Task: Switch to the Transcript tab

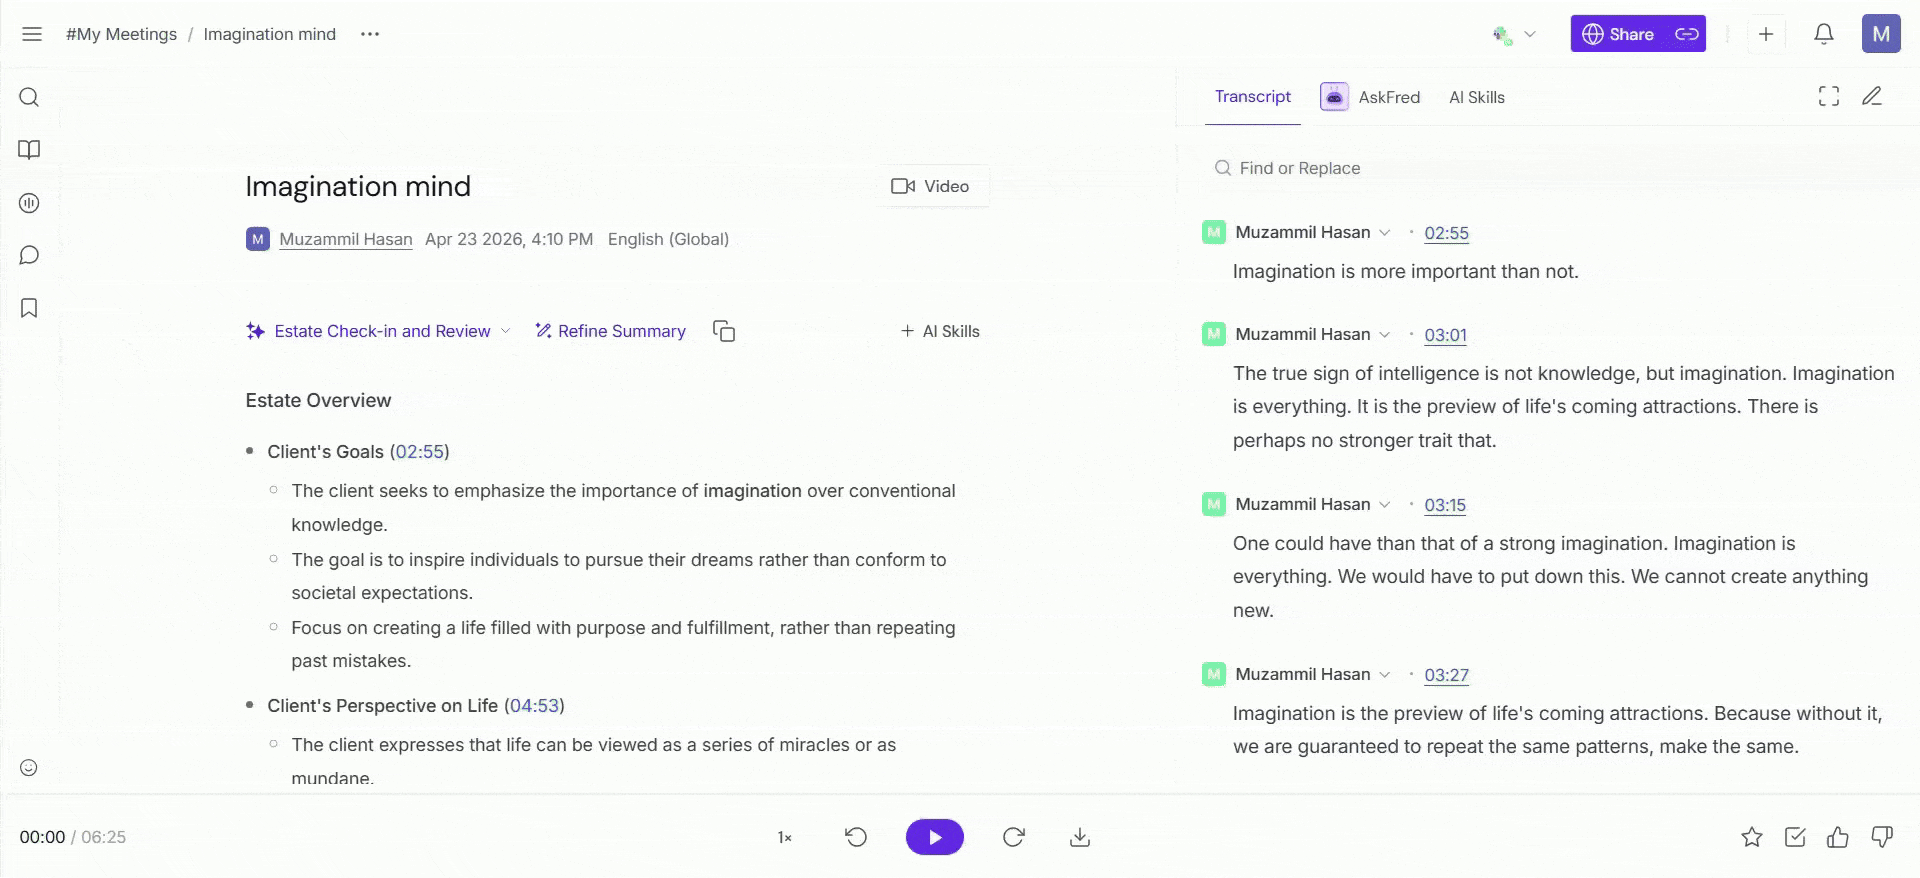Action: pos(1253,96)
